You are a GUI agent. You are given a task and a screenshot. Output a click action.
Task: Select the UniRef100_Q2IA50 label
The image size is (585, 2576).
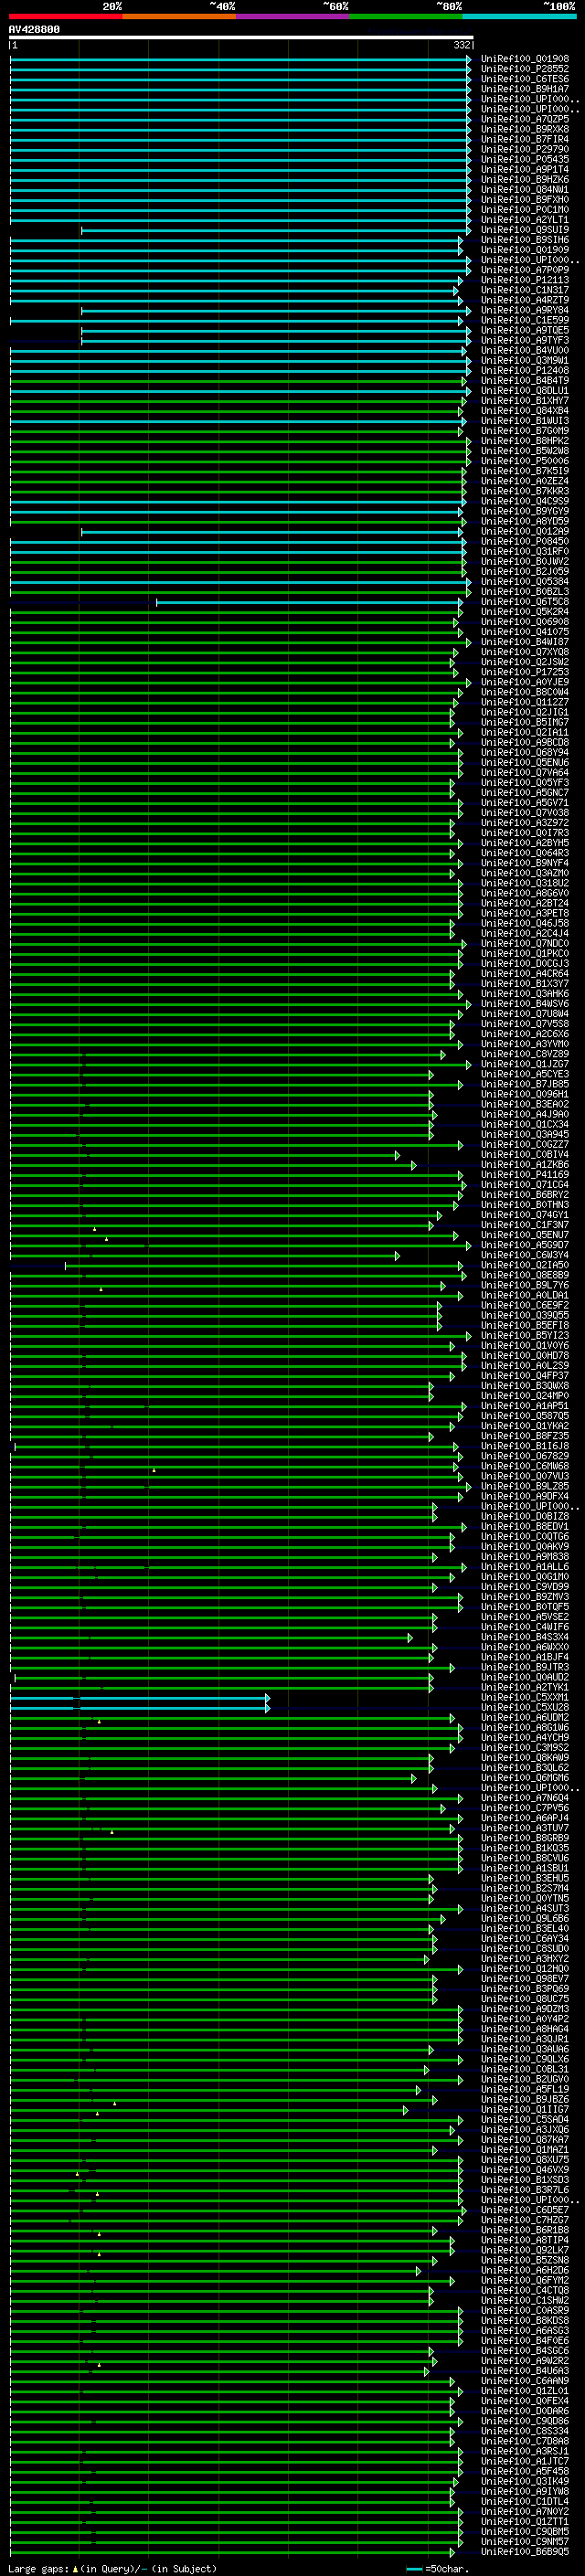(525, 1265)
